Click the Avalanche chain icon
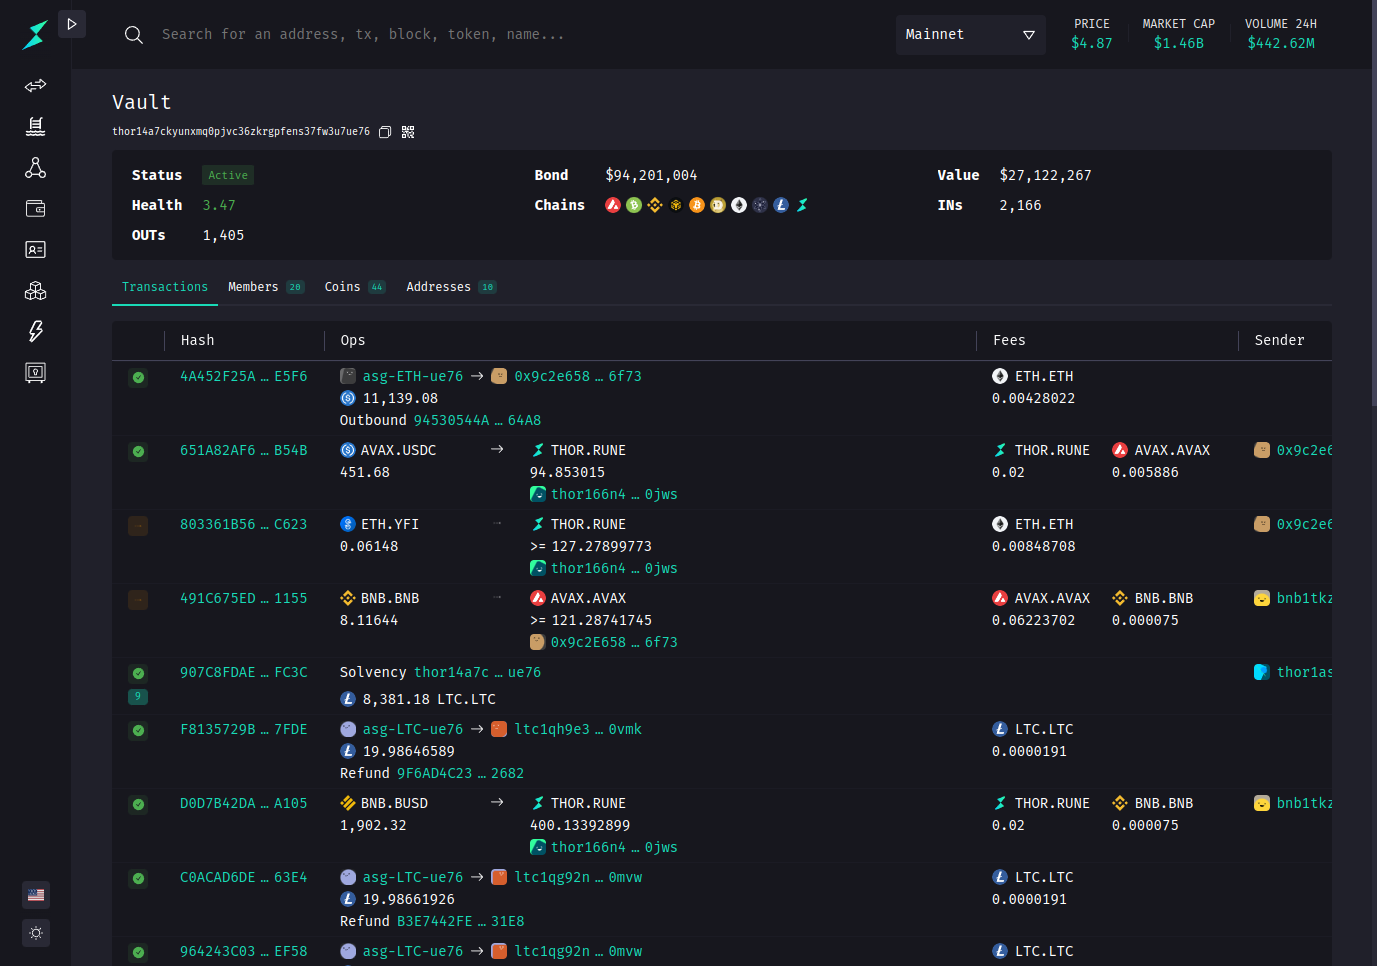This screenshot has height=966, width=1377. coord(613,205)
